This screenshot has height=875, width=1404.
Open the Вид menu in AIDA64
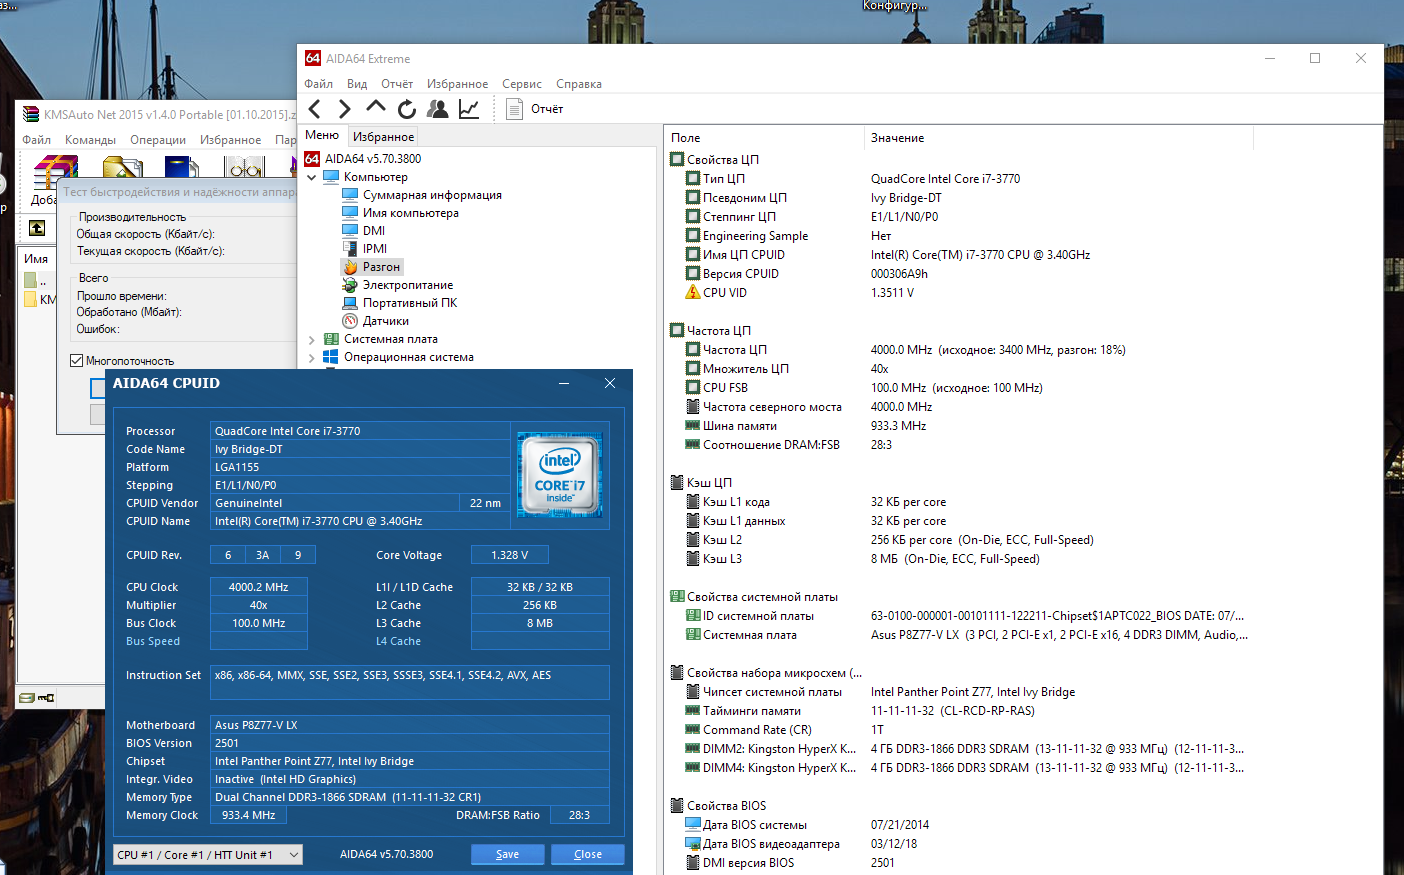pos(357,84)
